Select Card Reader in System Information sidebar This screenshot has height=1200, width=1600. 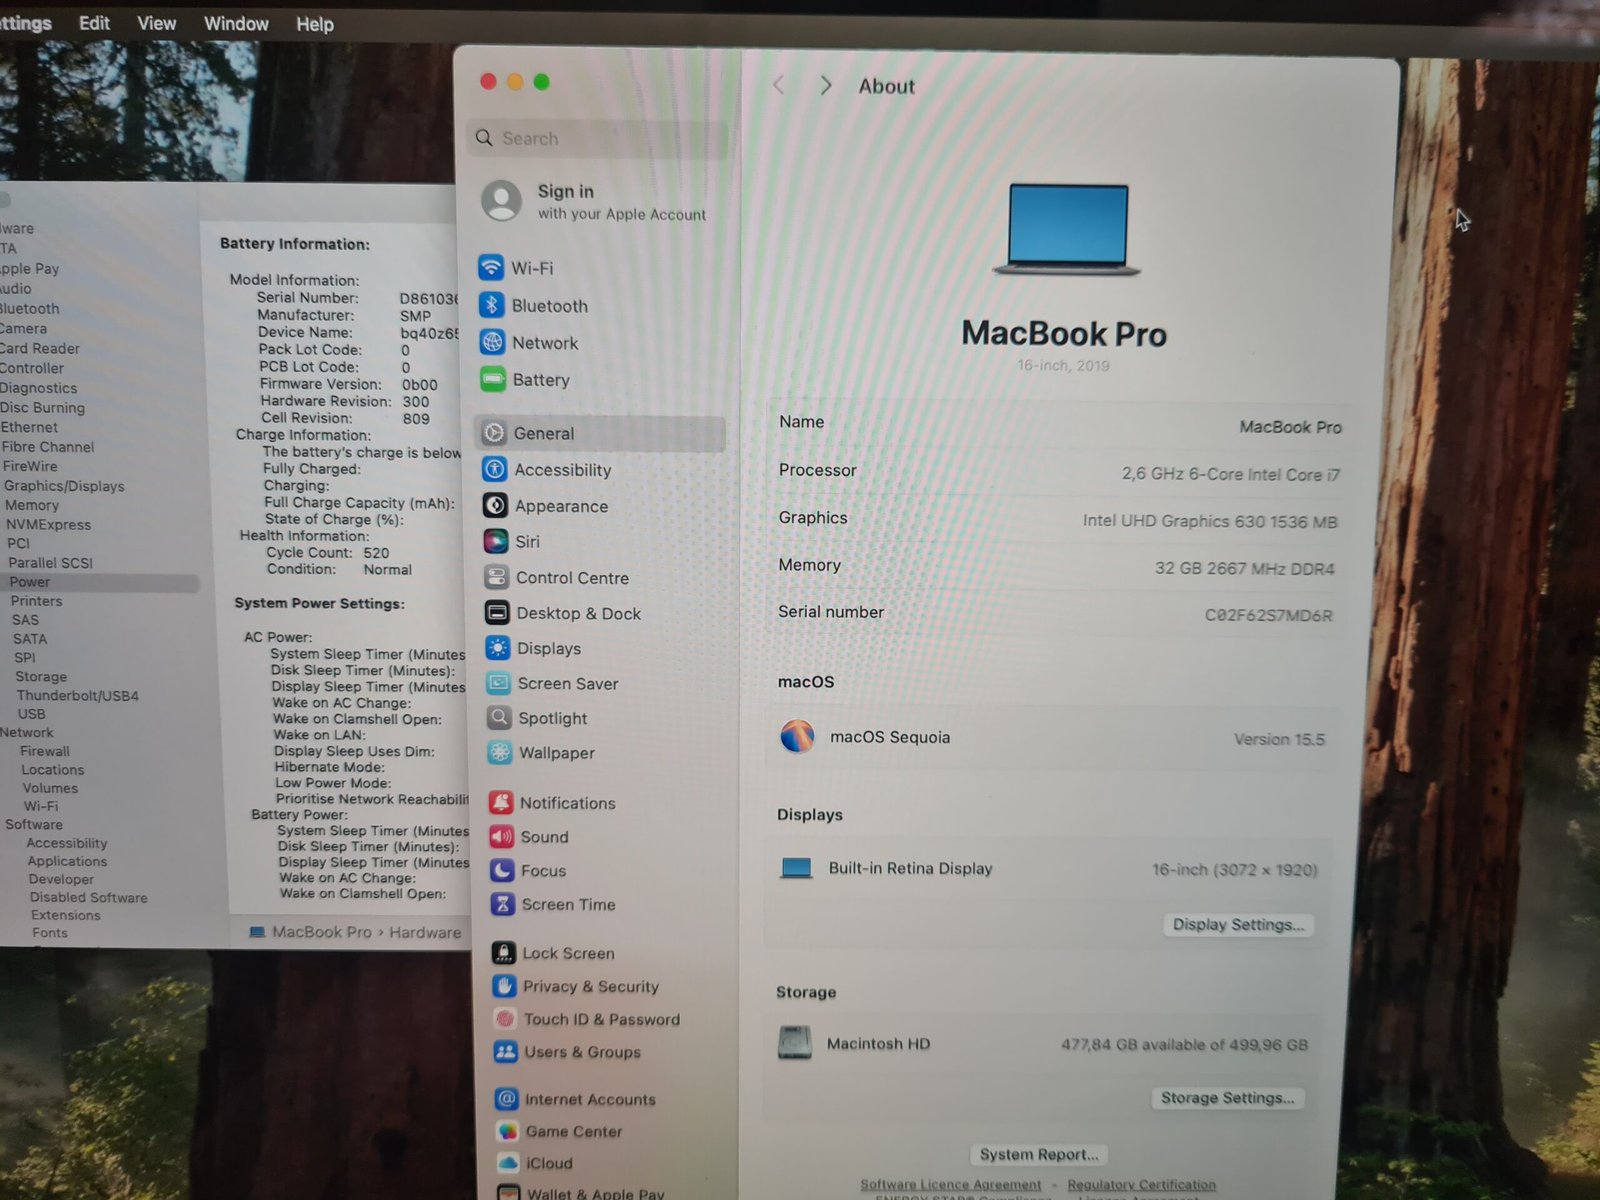pyautogui.click(x=40, y=348)
